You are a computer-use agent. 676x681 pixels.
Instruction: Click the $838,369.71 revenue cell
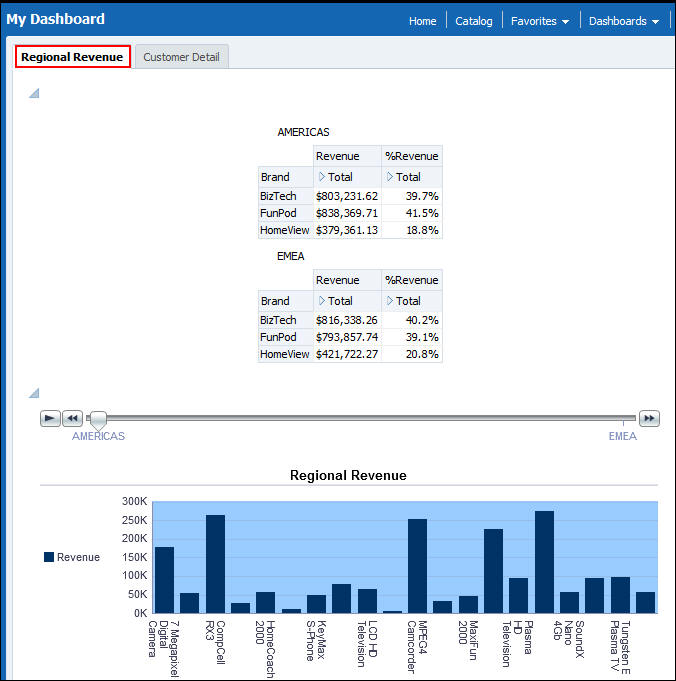click(x=347, y=213)
